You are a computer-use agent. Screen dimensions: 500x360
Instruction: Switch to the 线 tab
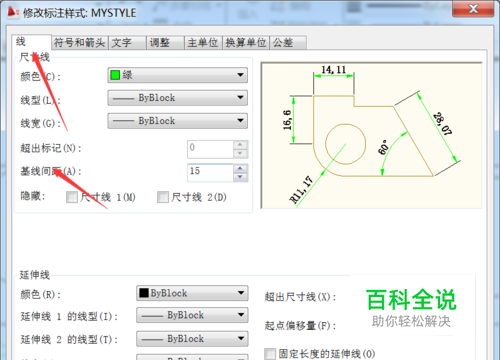(x=31, y=42)
